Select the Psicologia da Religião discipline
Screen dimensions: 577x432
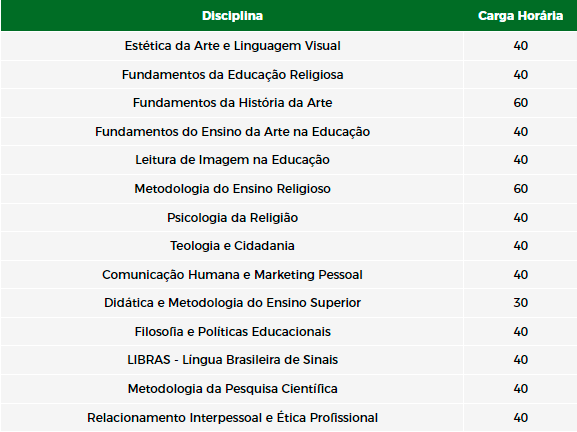click(232, 217)
